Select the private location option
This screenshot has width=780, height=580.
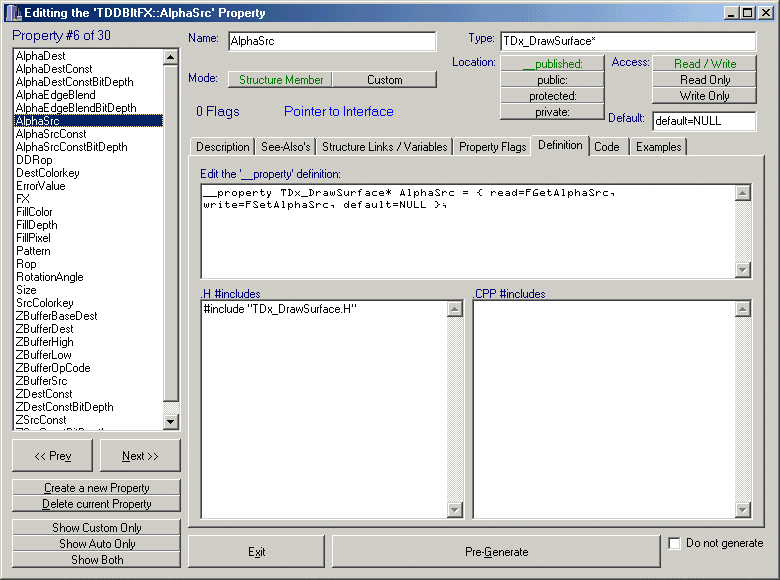(x=552, y=112)
